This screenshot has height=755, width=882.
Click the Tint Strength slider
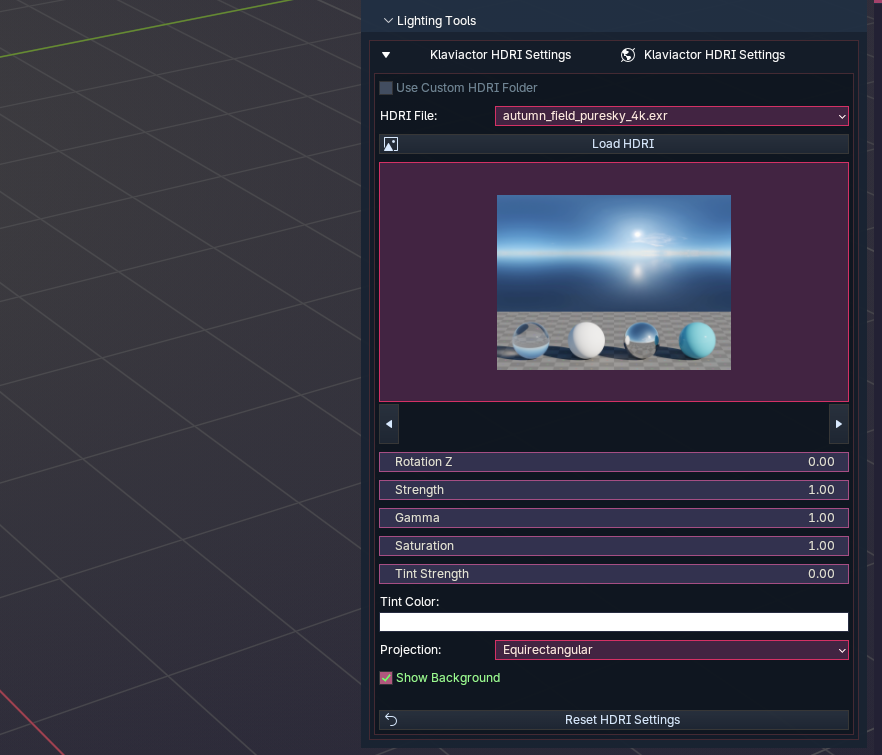[614, 574]
